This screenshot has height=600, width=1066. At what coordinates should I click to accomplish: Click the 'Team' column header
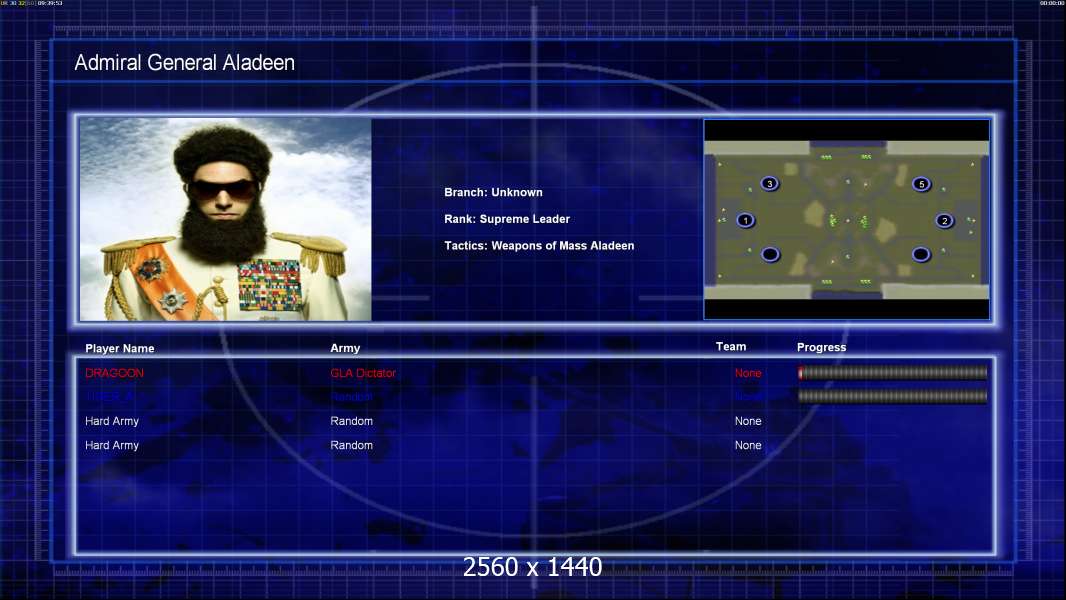731,347
